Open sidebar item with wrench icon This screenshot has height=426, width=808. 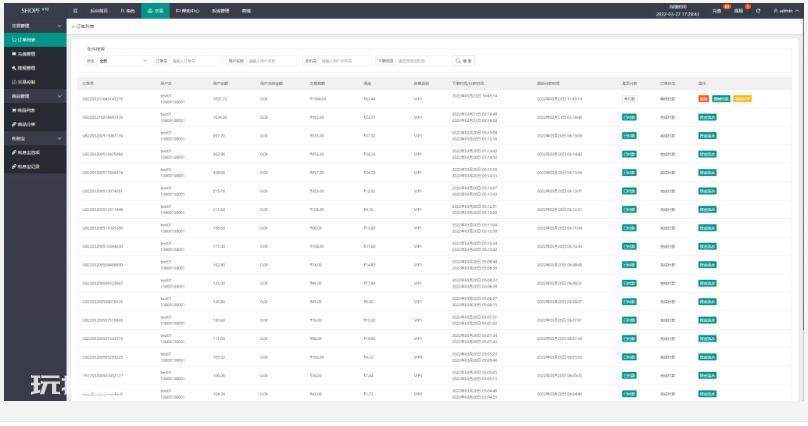pyautogui.click(x=35, y=68)
